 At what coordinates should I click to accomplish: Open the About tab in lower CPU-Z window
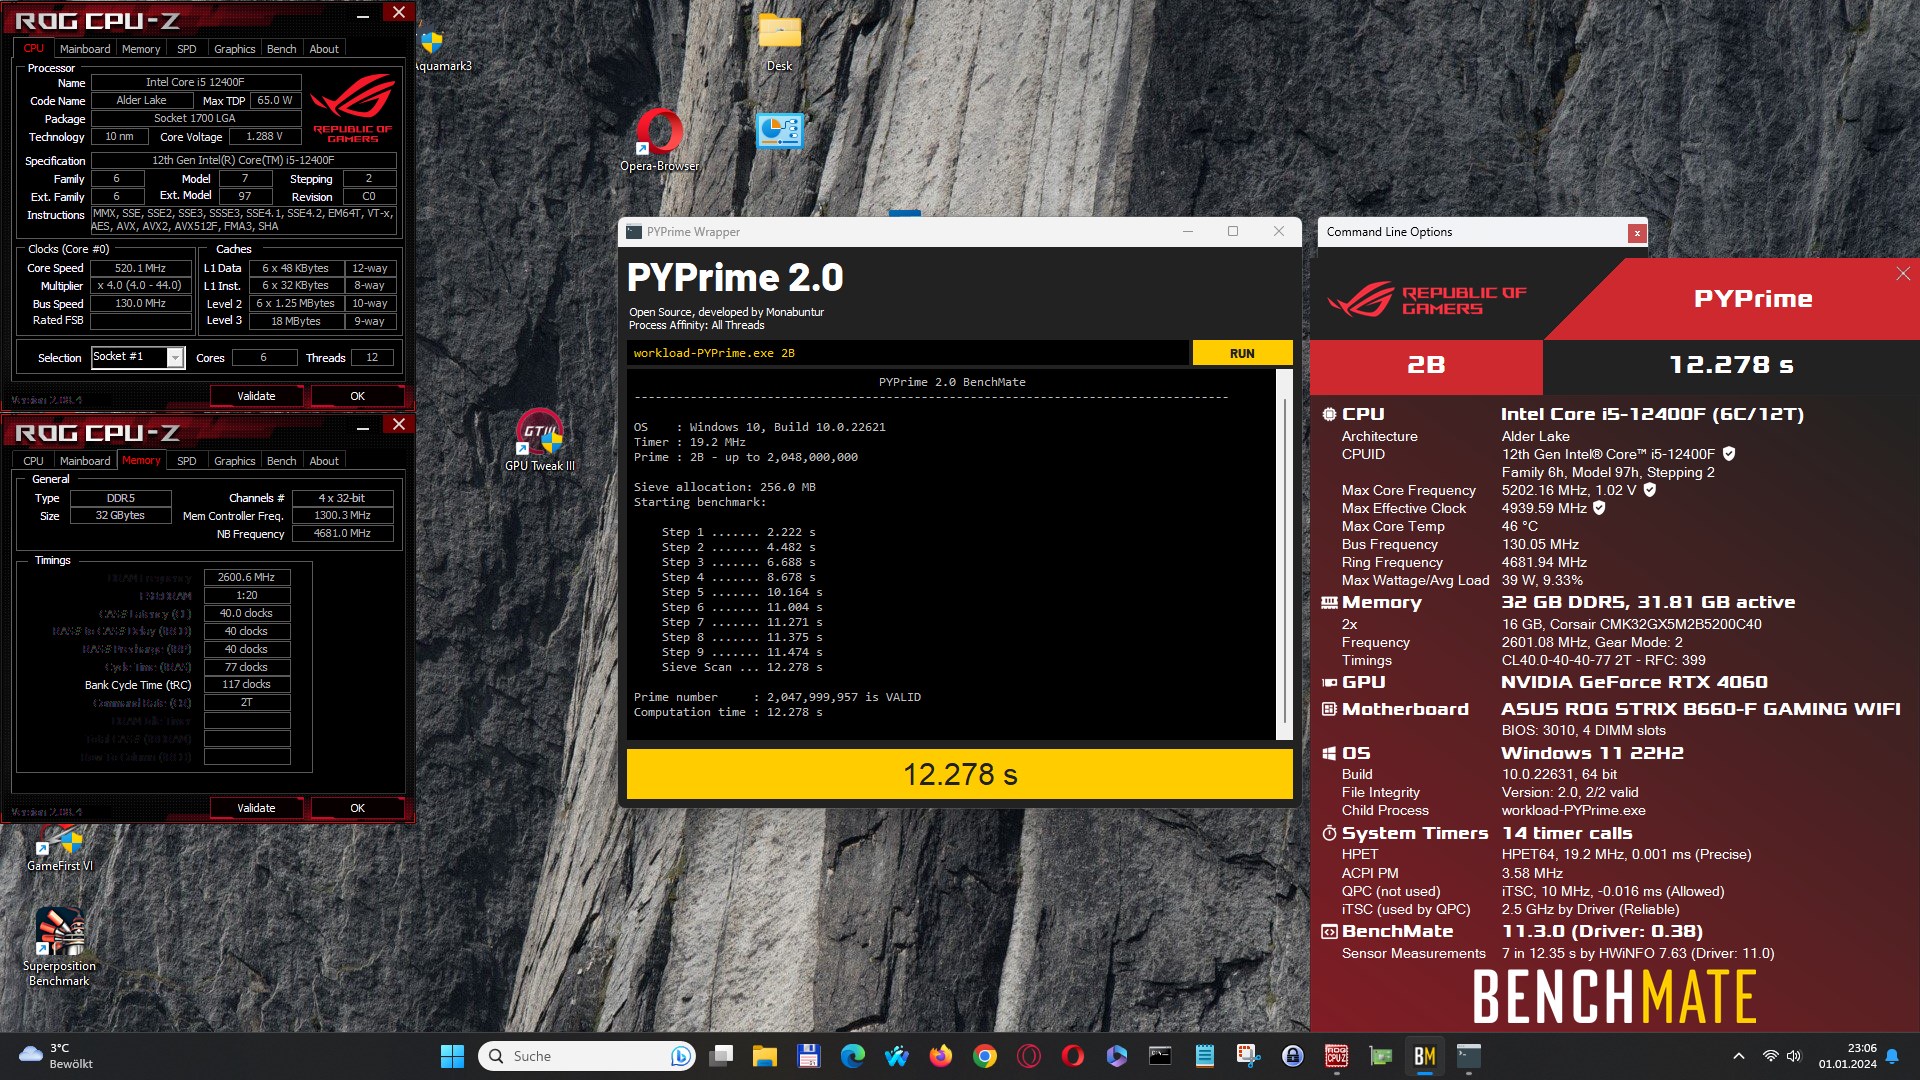coord(324,461)
